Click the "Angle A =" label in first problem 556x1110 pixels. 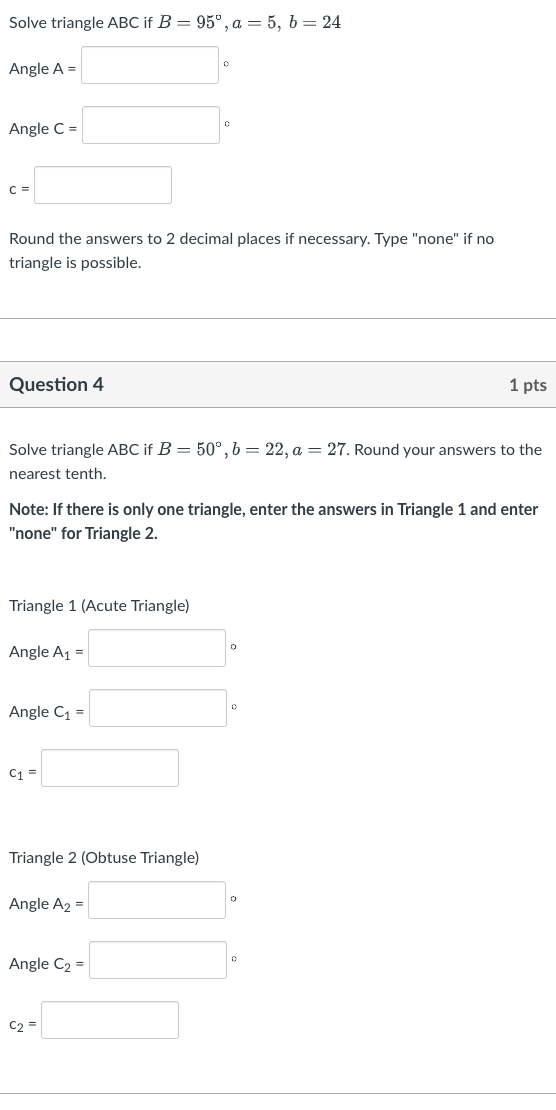tap(42, 69)
